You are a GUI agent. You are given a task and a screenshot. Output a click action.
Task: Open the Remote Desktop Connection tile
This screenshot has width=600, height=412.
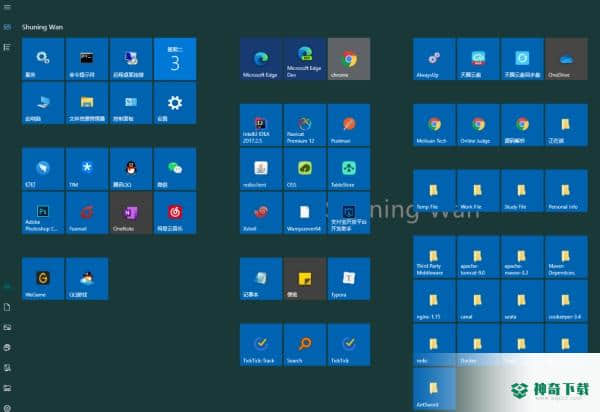(131, 59)
